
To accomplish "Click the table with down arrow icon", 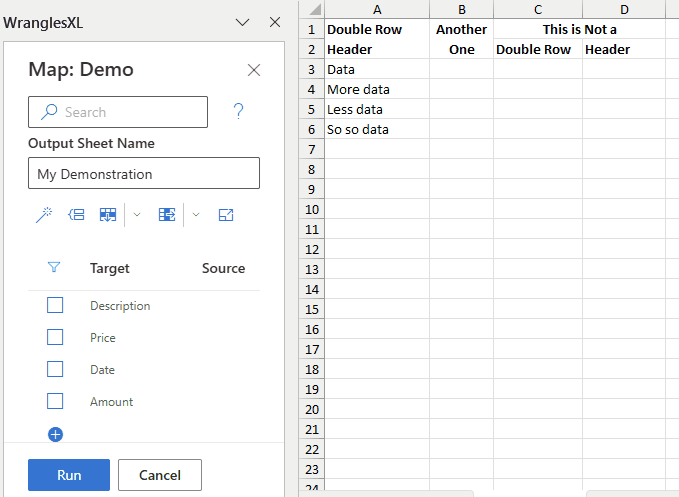I will (108, 214).
